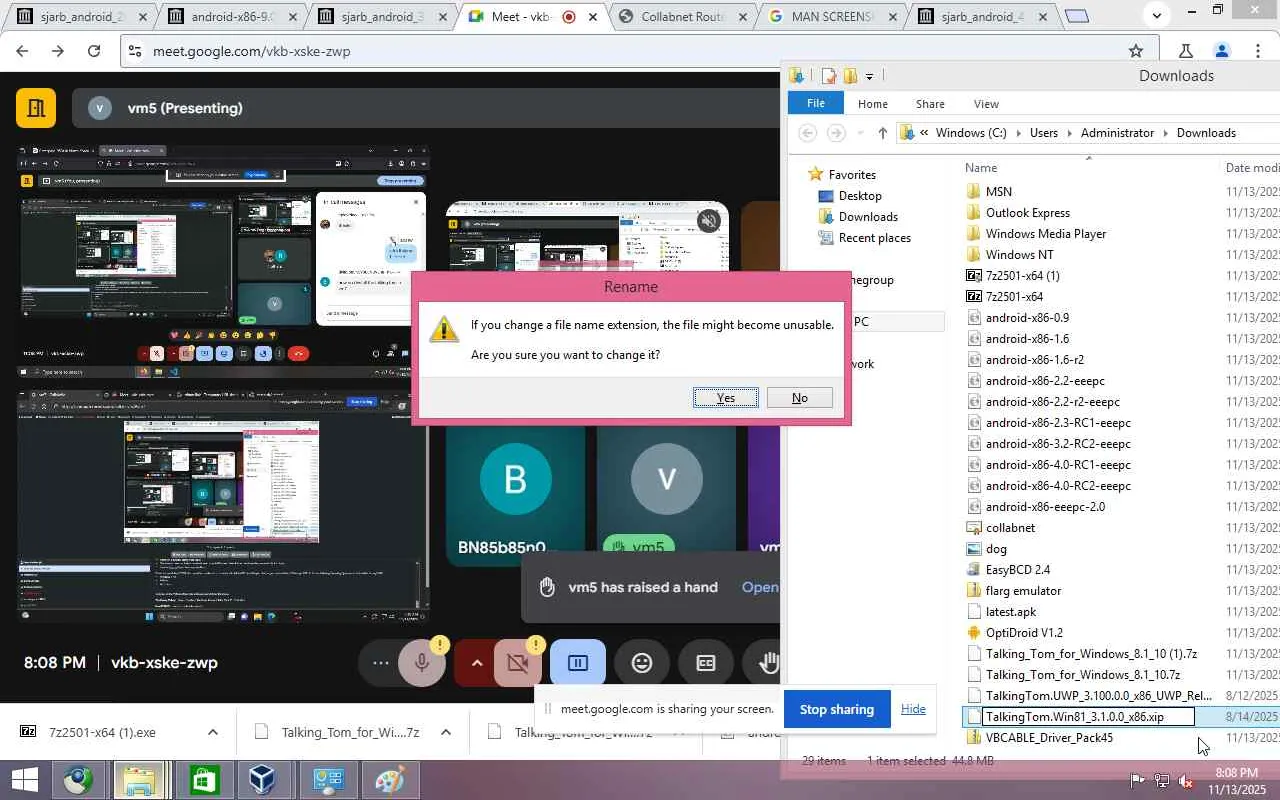
Task: Select Recent places under Favorites
Action: (874, 238)
